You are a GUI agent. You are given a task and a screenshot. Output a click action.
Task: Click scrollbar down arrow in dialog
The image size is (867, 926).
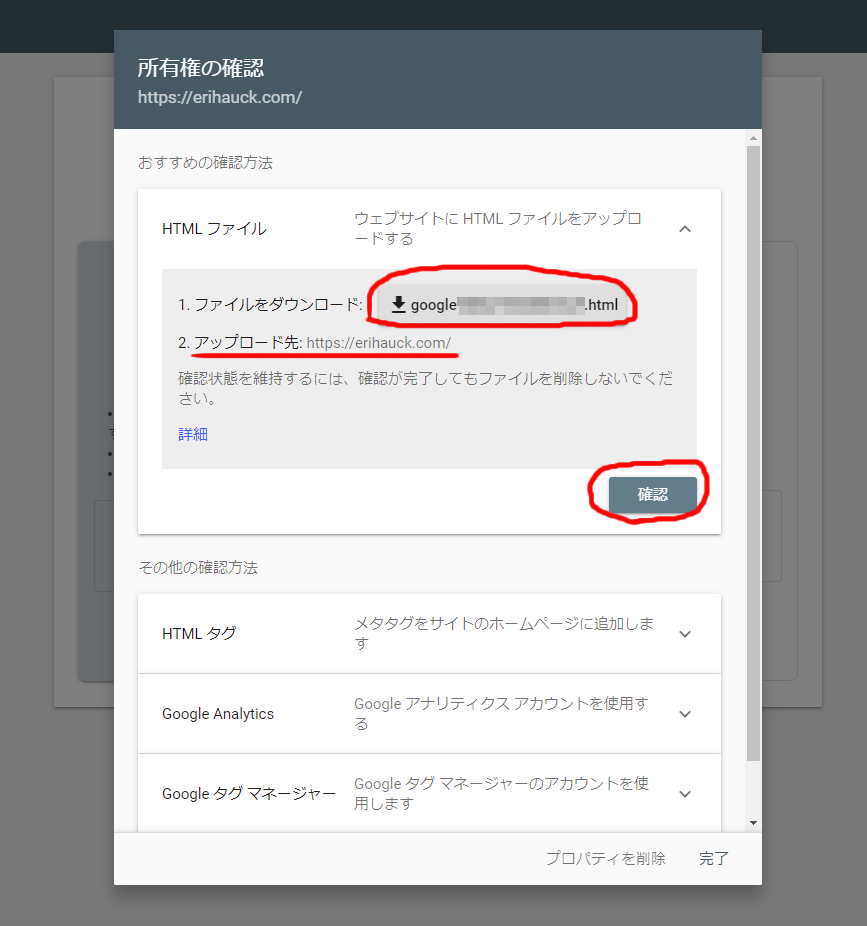[753, 823]
